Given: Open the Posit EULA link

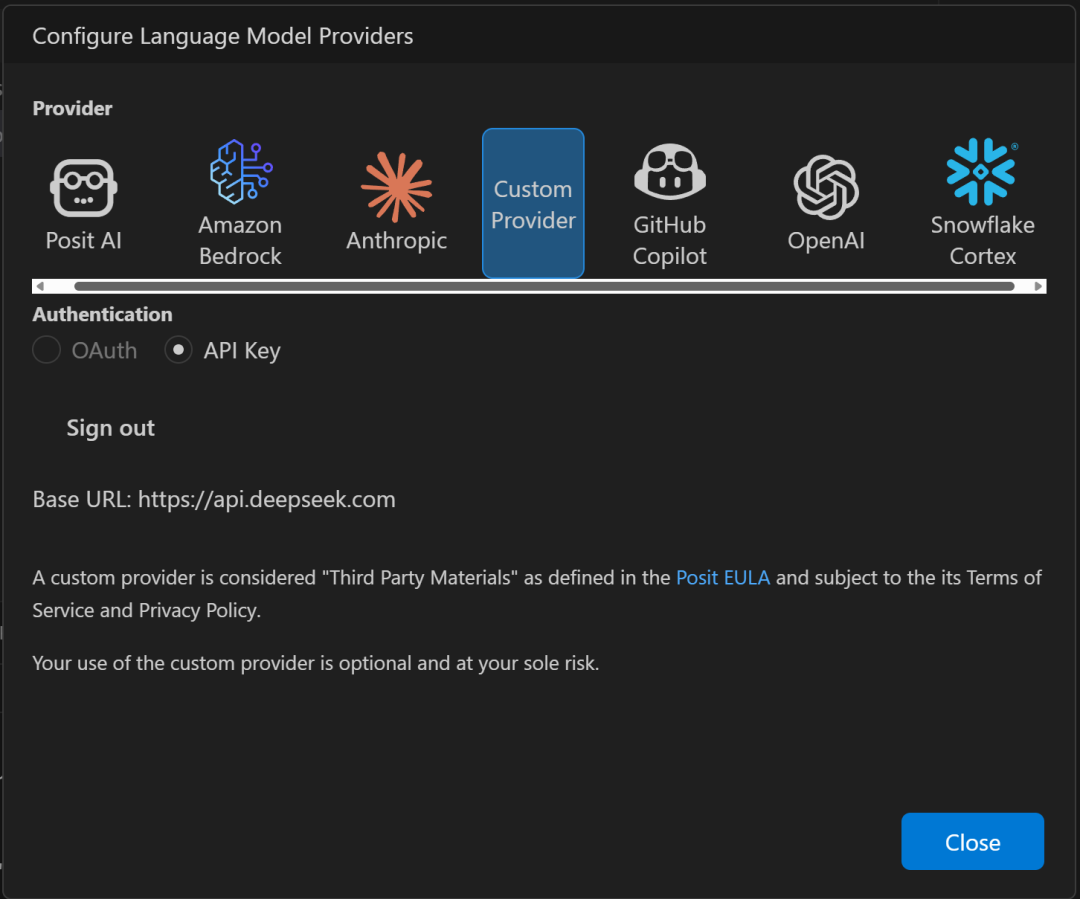Looking at the screenshot, I should pyautogui.click(x=723, y=577).
